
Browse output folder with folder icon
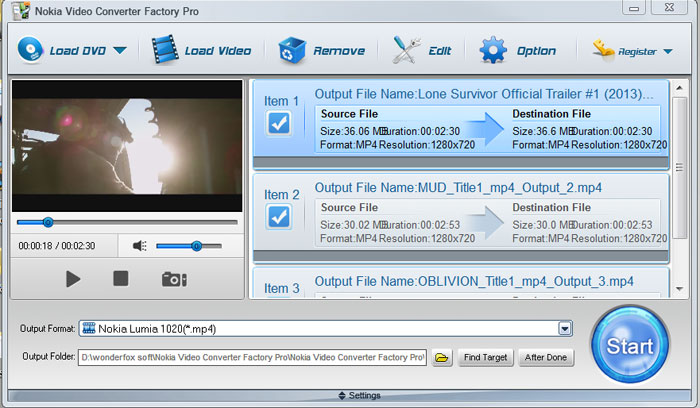click(442, 358)
